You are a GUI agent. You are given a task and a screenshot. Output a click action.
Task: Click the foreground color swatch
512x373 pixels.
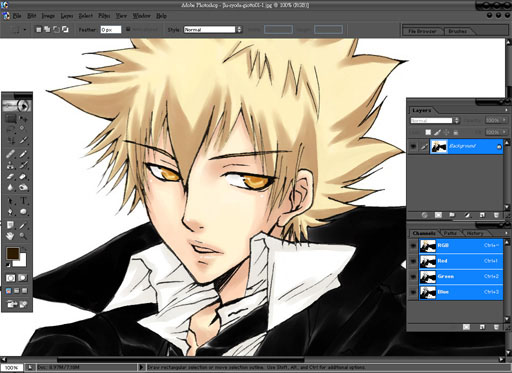pyautogui.click(x=13, y=253)
